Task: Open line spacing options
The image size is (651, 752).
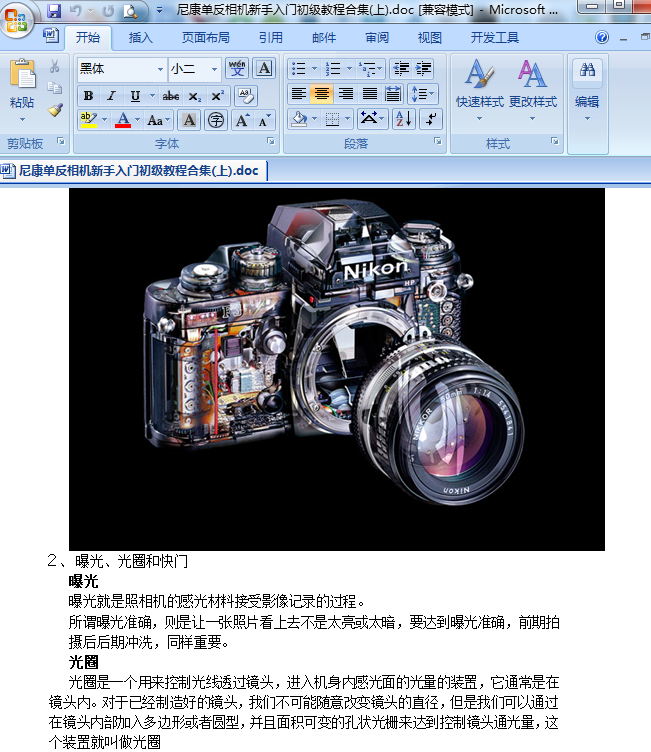Action: coord(422,94)
